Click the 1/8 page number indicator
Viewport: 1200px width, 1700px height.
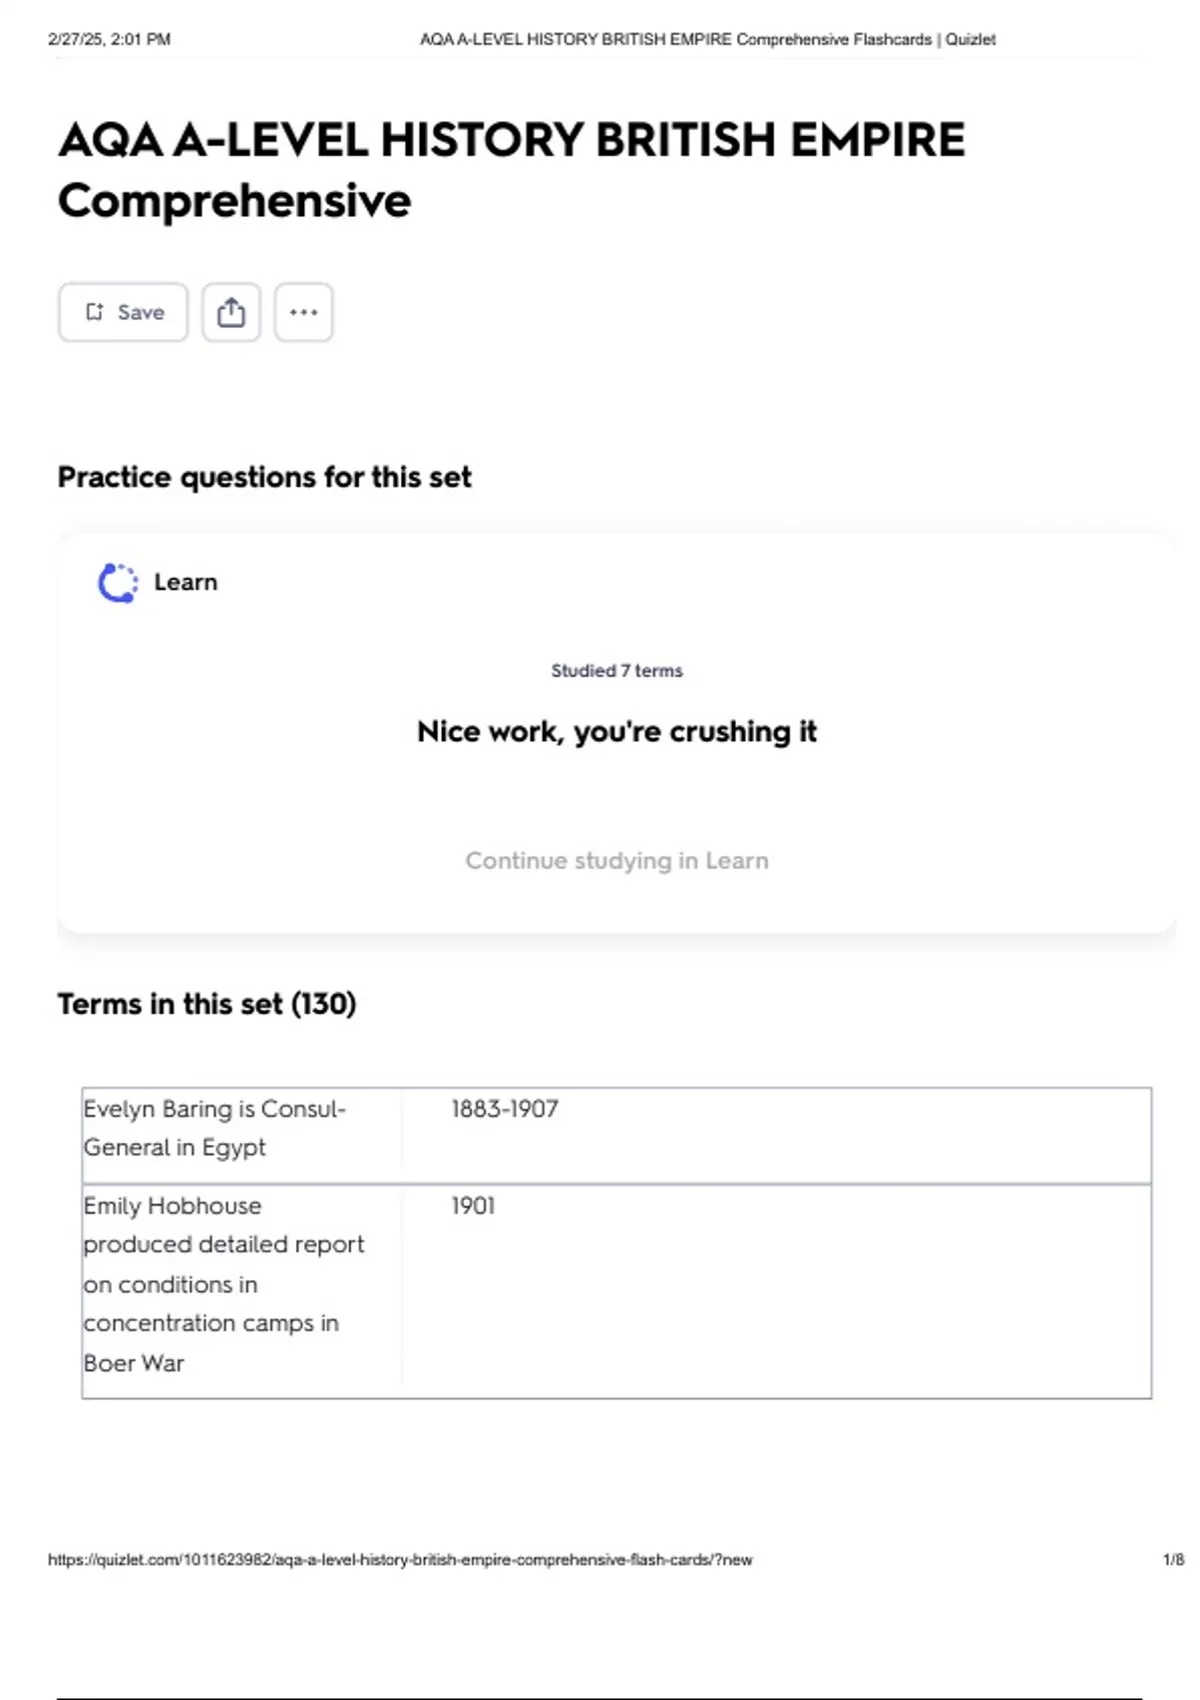(1173, 1560)
